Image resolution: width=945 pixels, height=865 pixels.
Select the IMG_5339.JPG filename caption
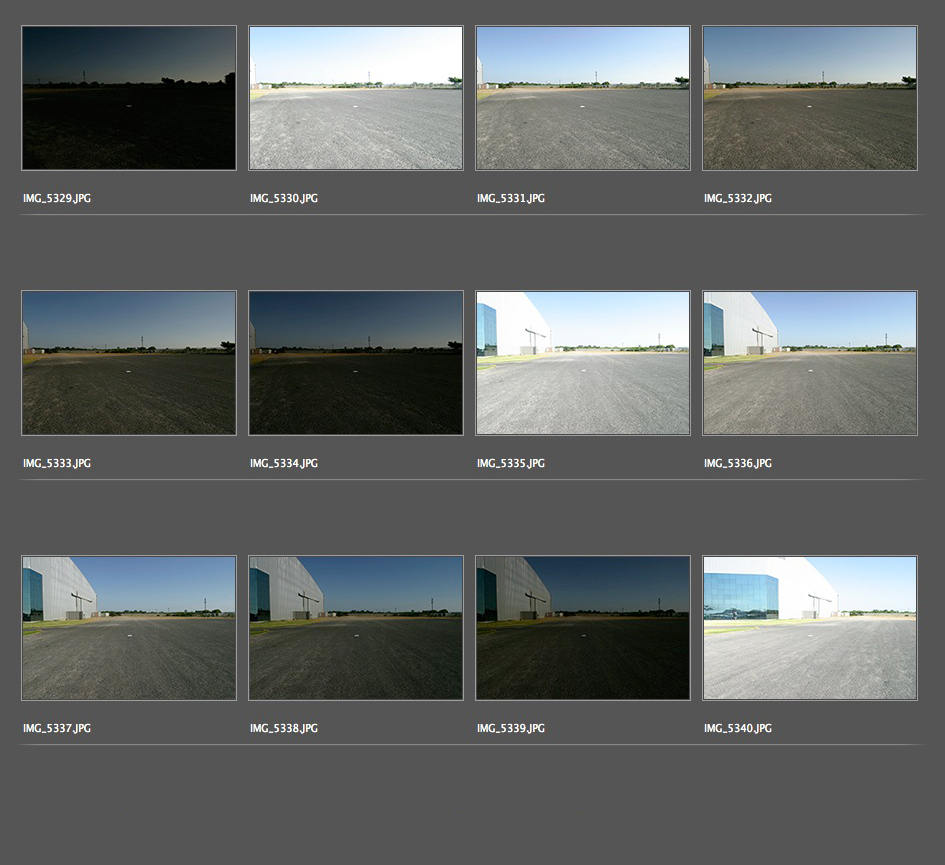(511, 729)
